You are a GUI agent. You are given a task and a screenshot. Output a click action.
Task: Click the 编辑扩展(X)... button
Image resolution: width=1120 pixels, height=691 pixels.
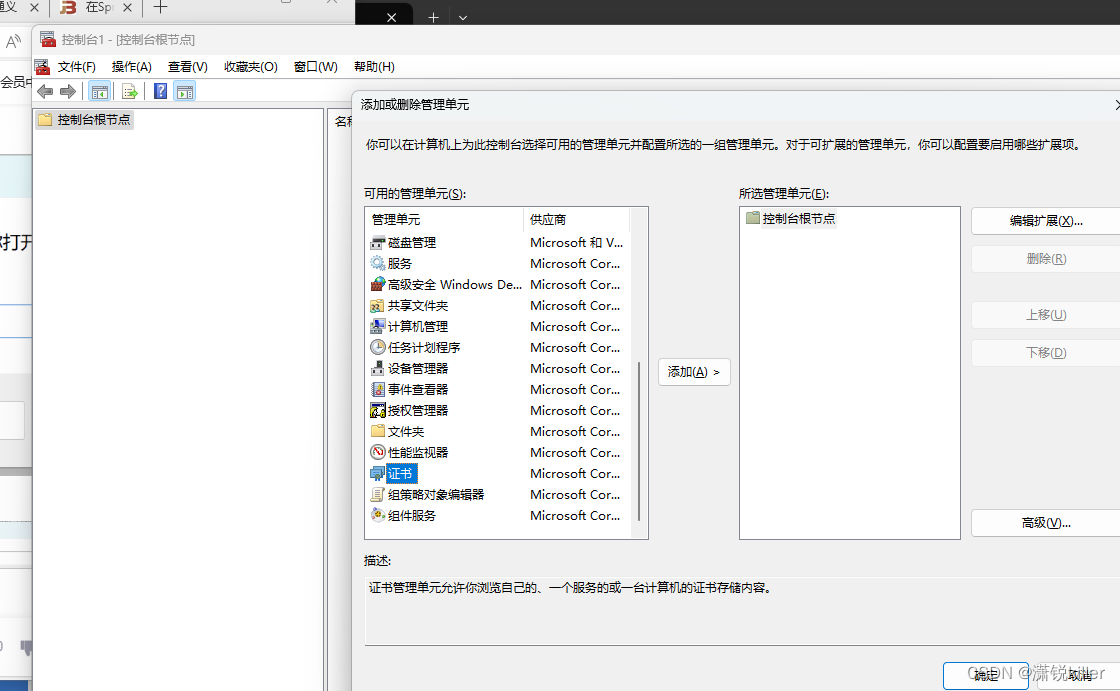(1046, 221)
